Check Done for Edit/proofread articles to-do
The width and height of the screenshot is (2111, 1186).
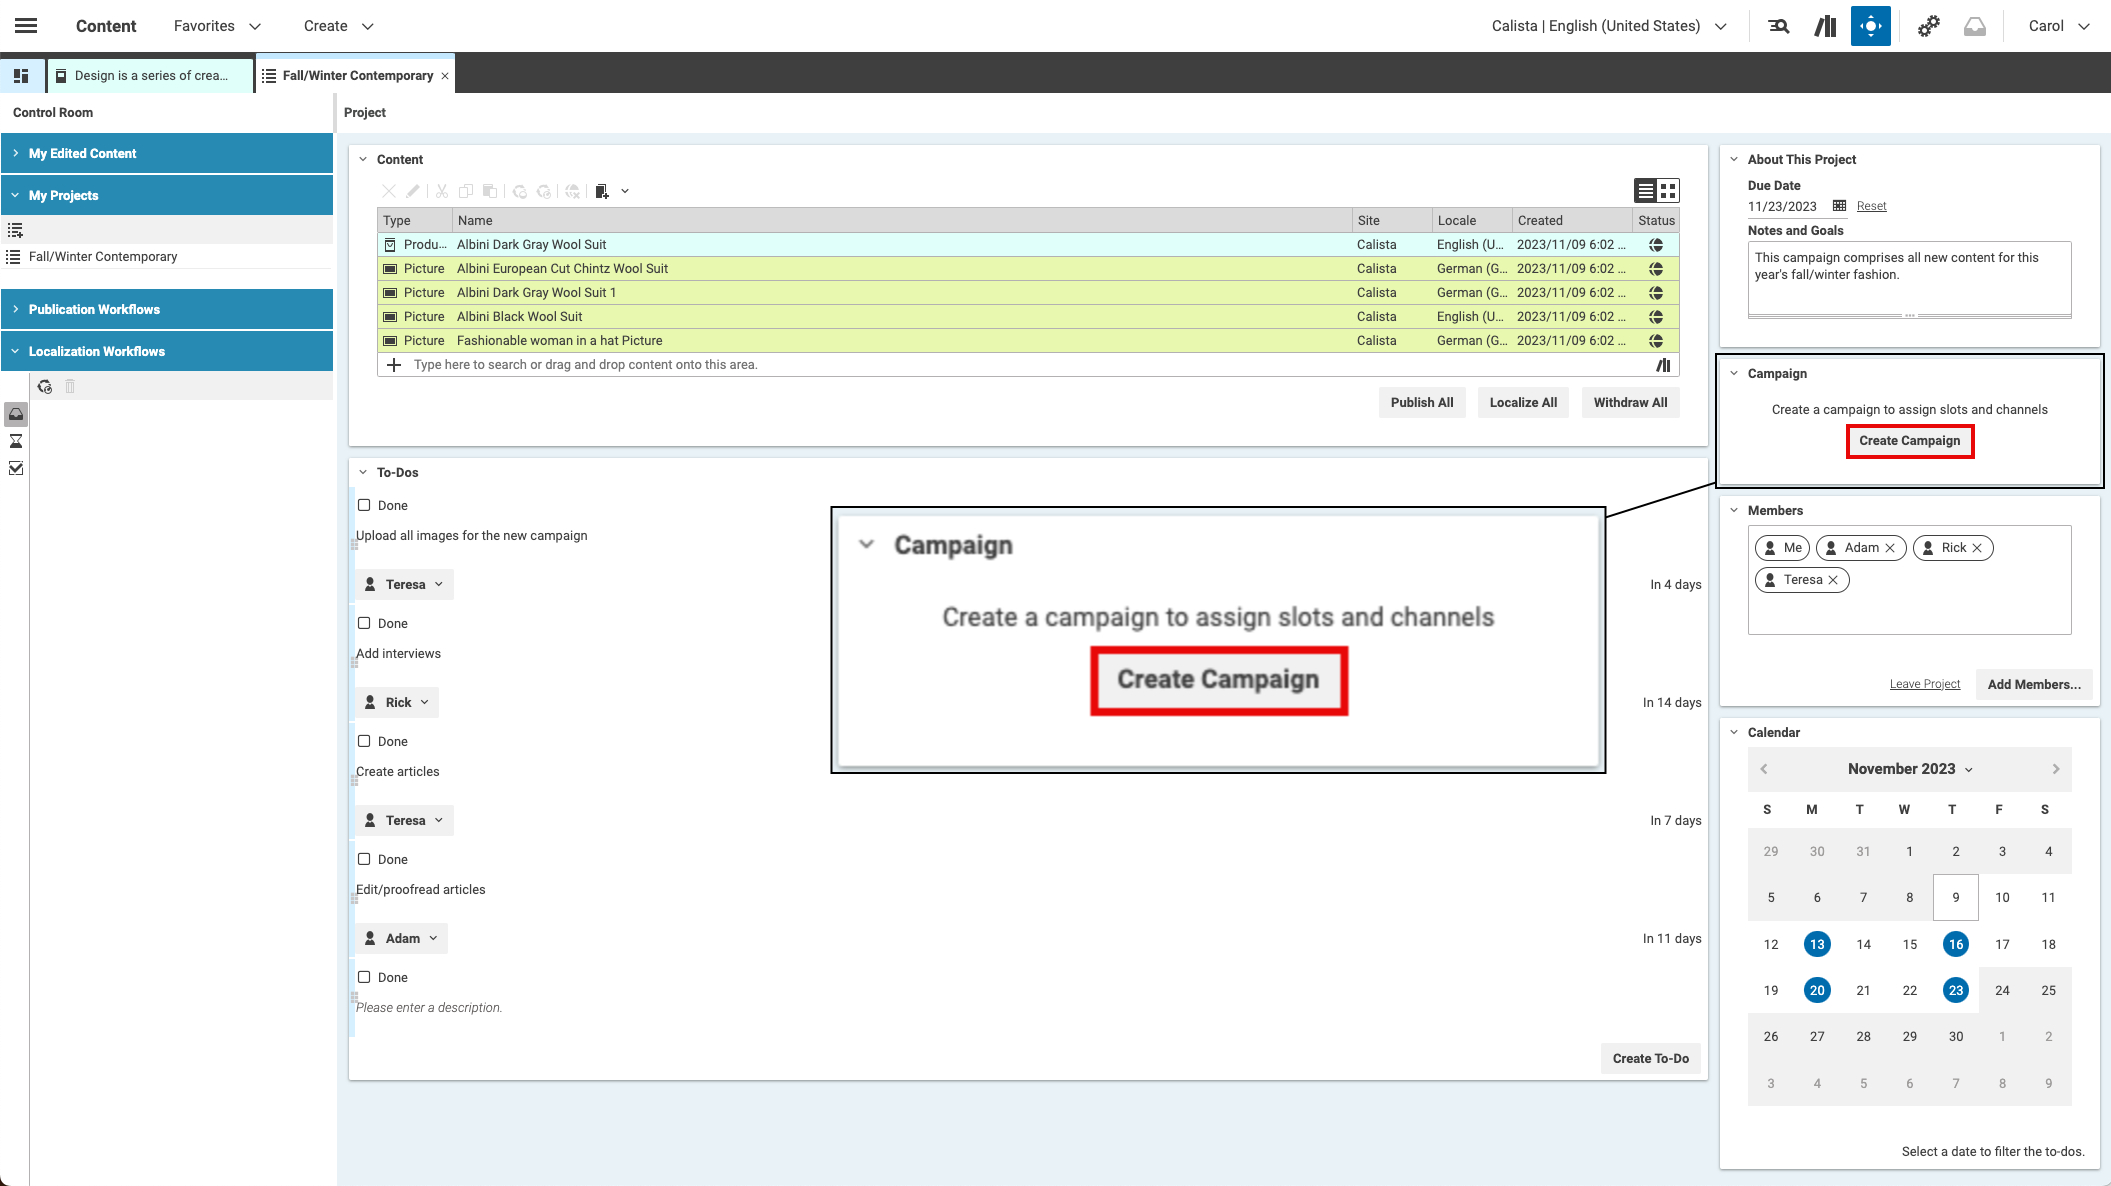(x=364, y=859)
